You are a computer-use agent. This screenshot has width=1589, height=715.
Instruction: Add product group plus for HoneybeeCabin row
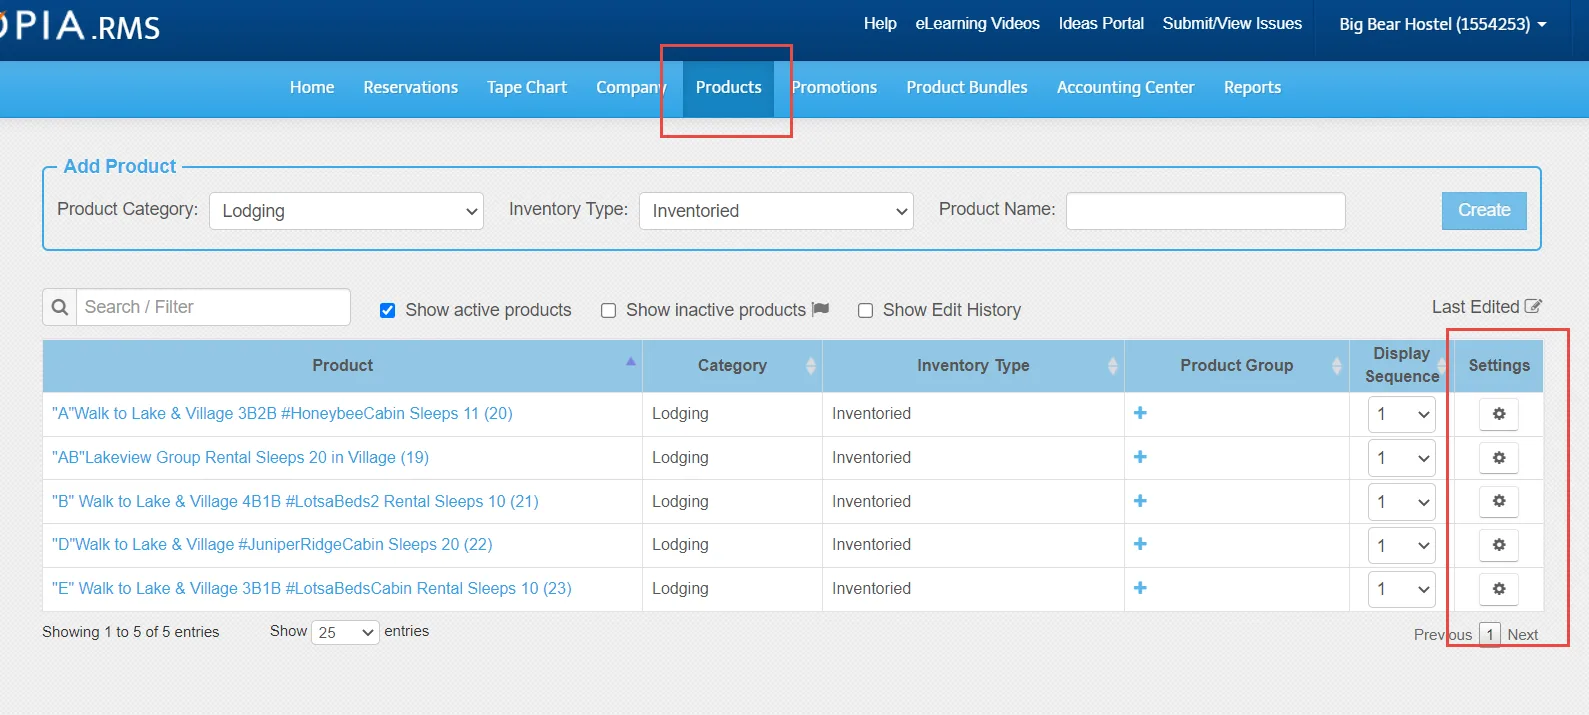(1140, 413)
